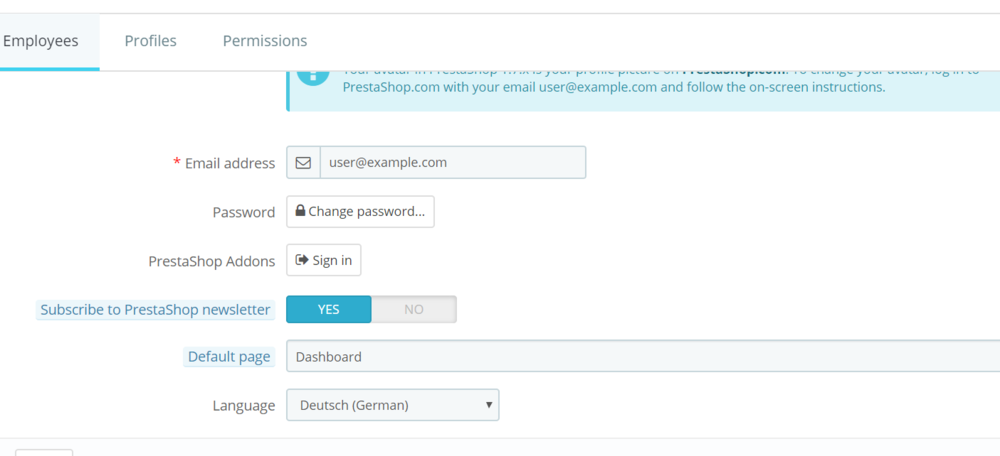
Task: Go to the Permissions tab
Action: point(265,41)
